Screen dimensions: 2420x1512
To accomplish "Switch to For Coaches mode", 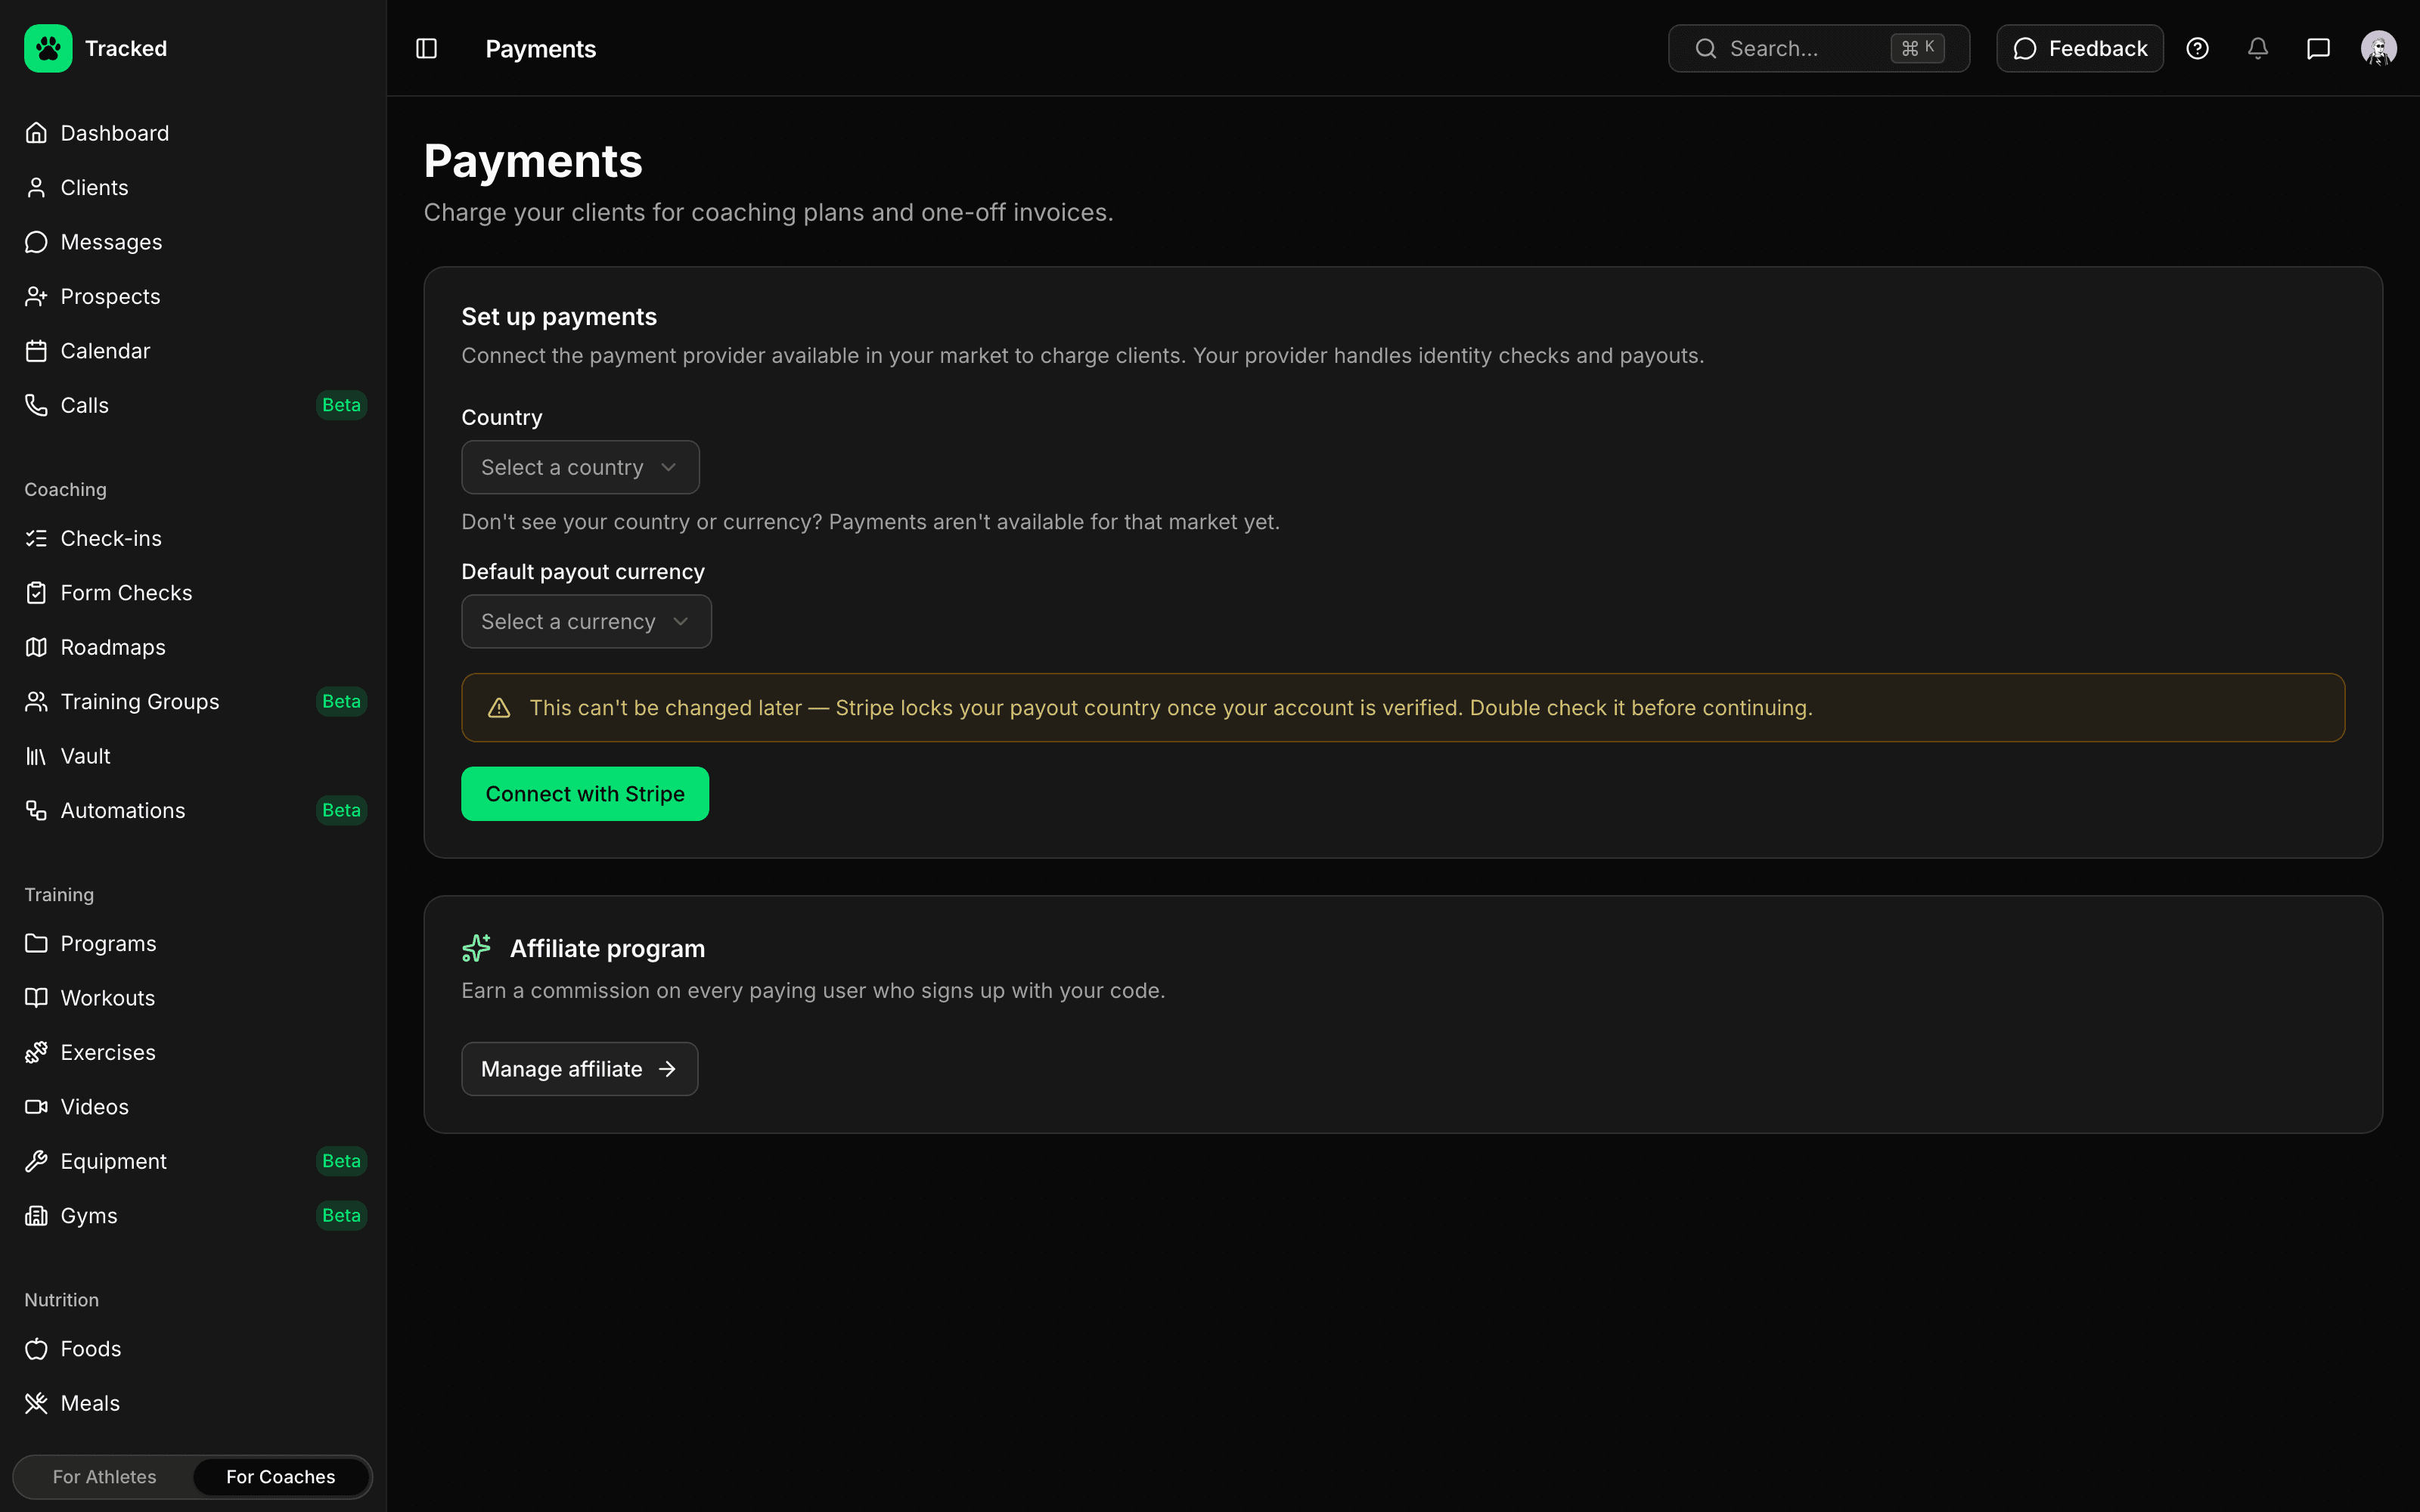I will tap(281, 1477).
